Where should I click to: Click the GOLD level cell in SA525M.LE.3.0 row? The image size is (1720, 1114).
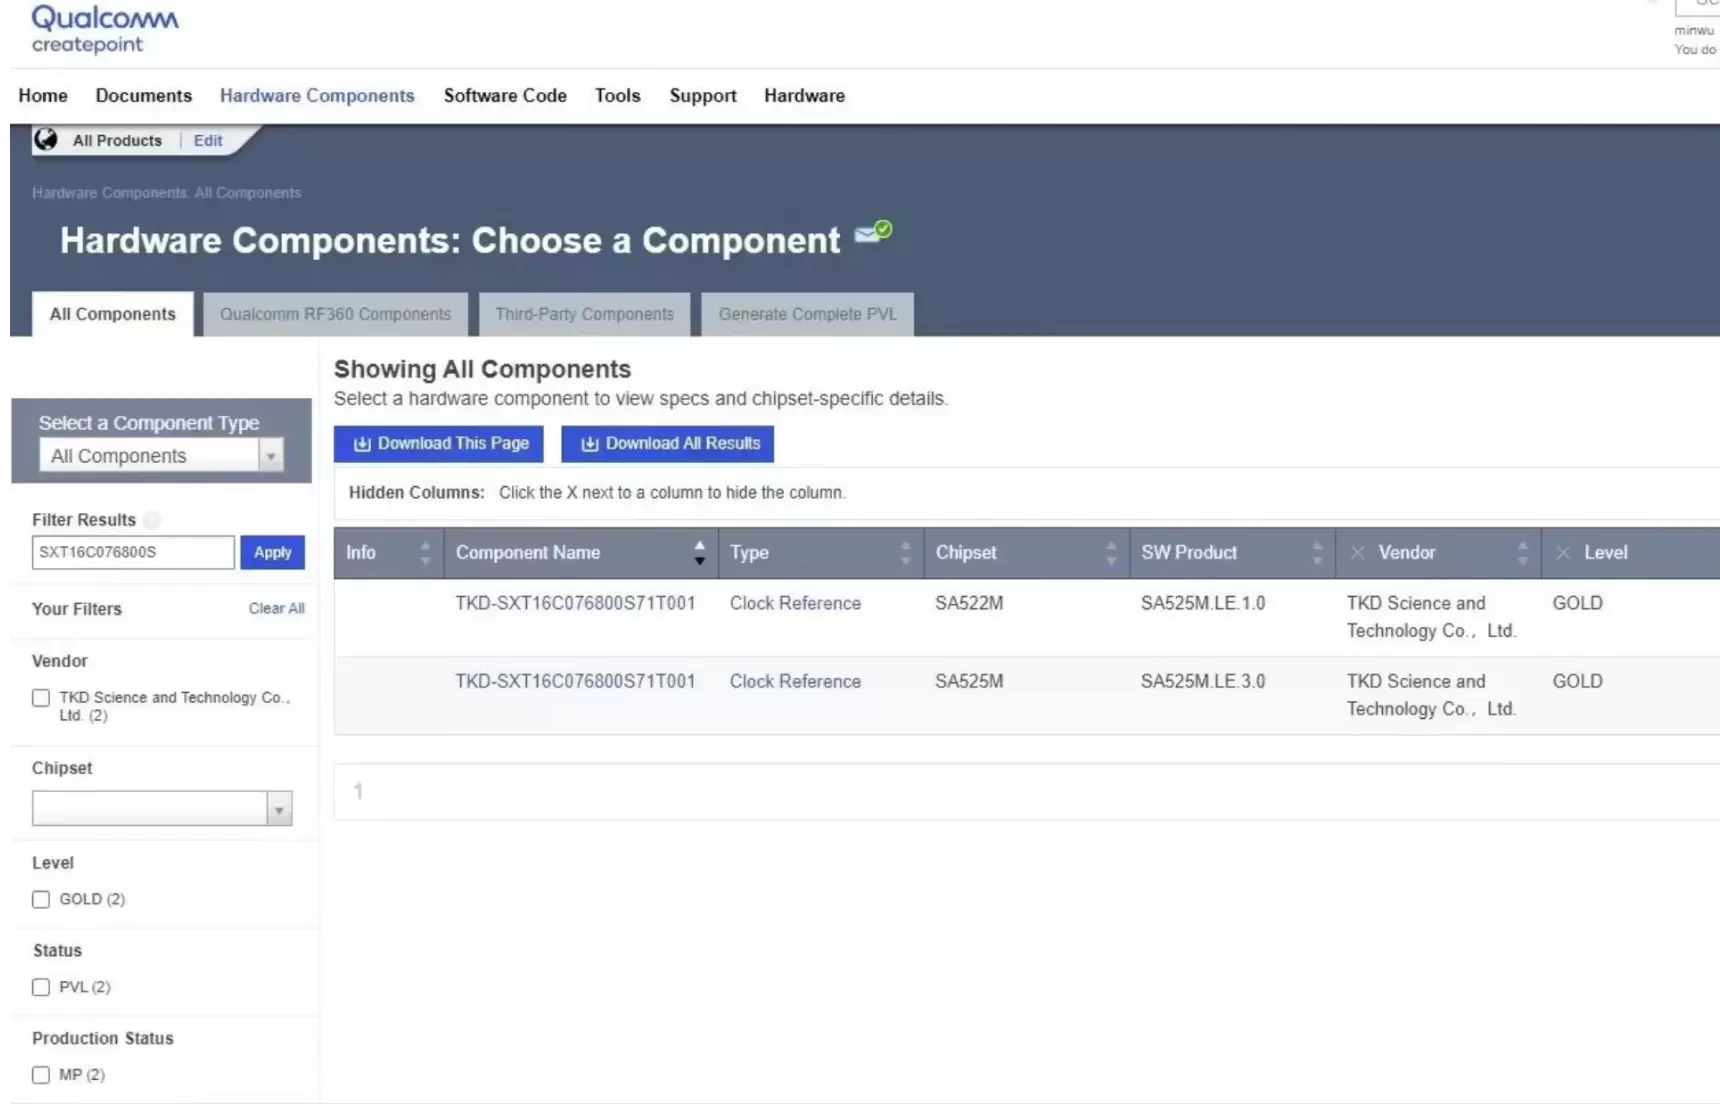click(x=1577, y=681)
